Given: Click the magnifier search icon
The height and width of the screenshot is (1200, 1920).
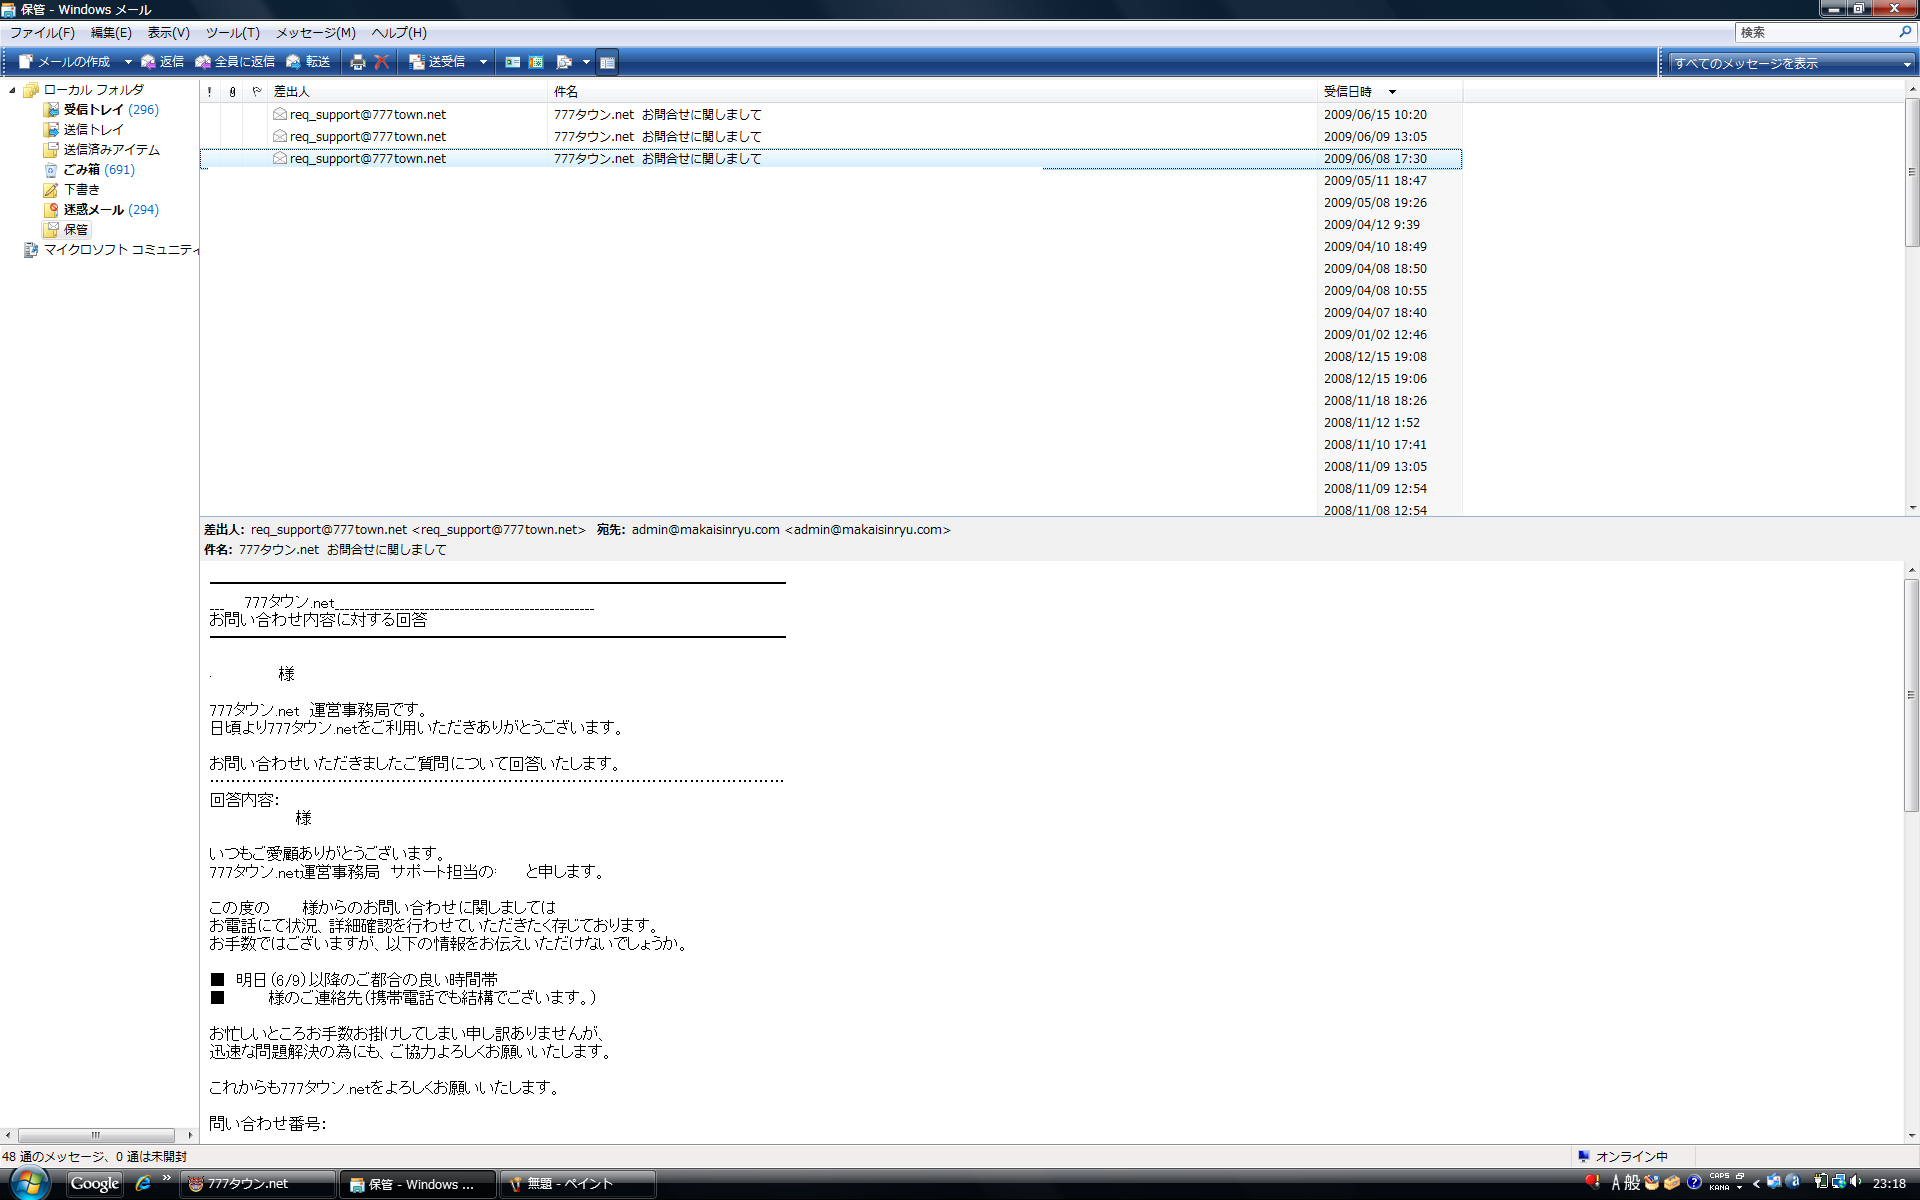Looking at the screenshot, I should click(1905, 32).
